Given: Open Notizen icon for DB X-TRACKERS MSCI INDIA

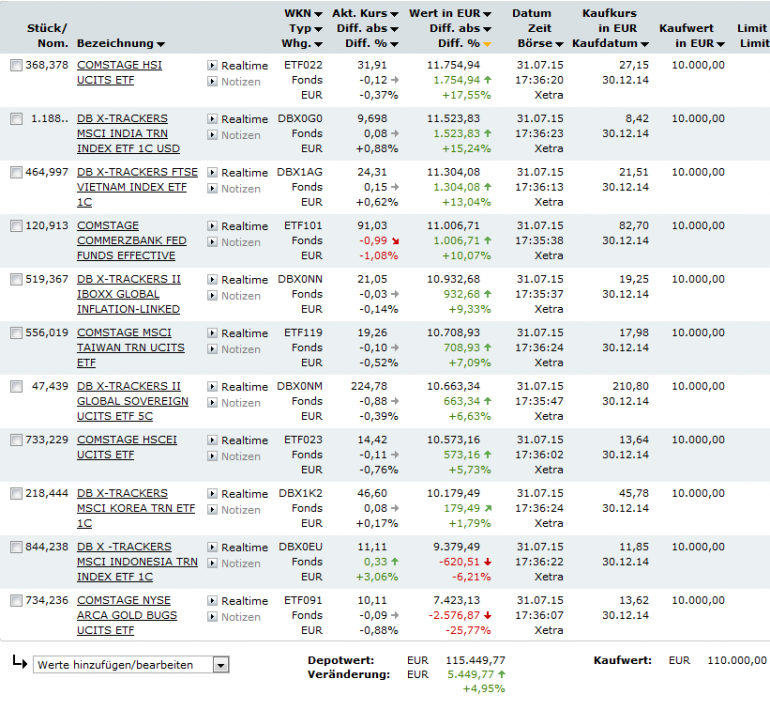Looking at the screenshot, I should point(212,135).
